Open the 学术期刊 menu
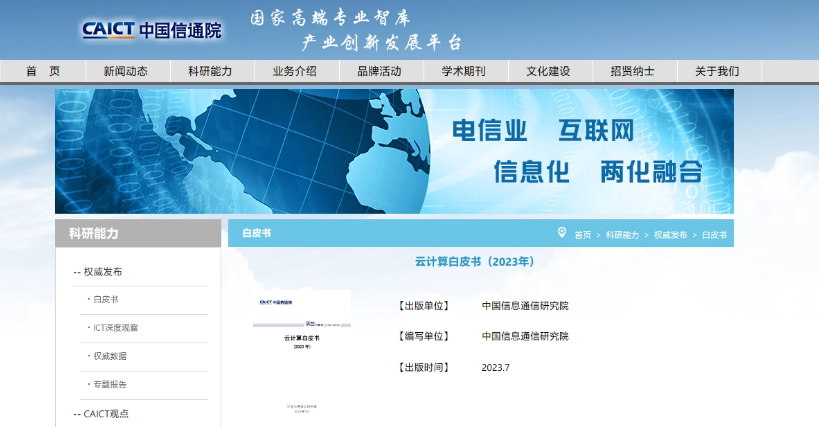 (464, 71)
